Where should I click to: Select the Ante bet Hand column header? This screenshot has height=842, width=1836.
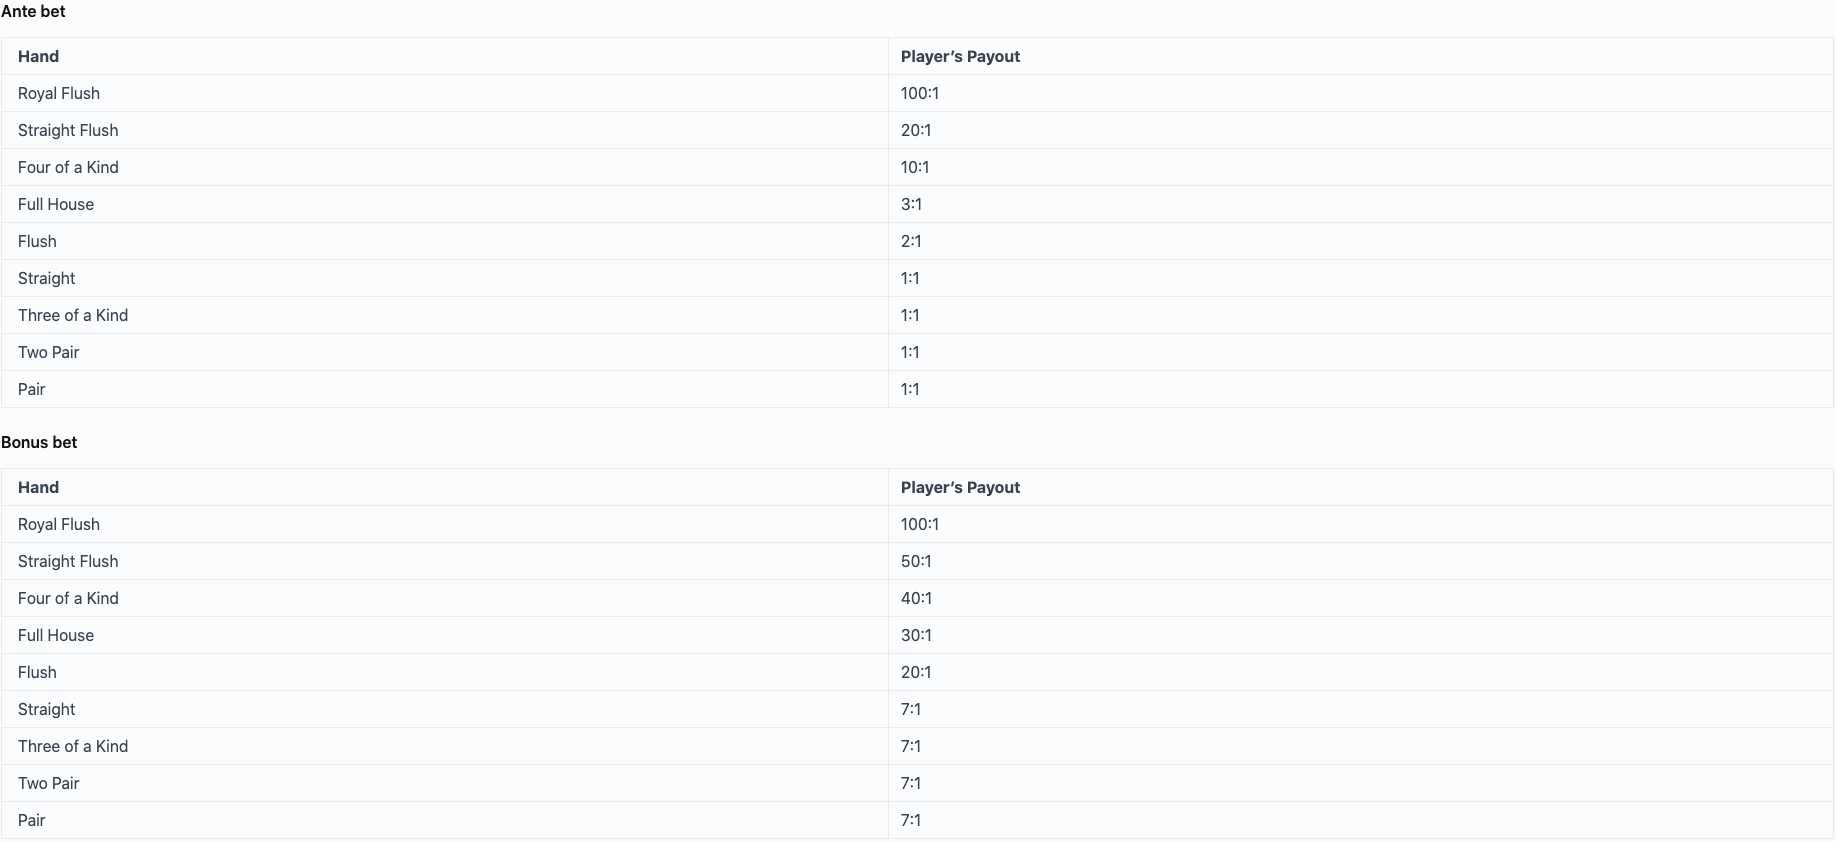(38, 56)
